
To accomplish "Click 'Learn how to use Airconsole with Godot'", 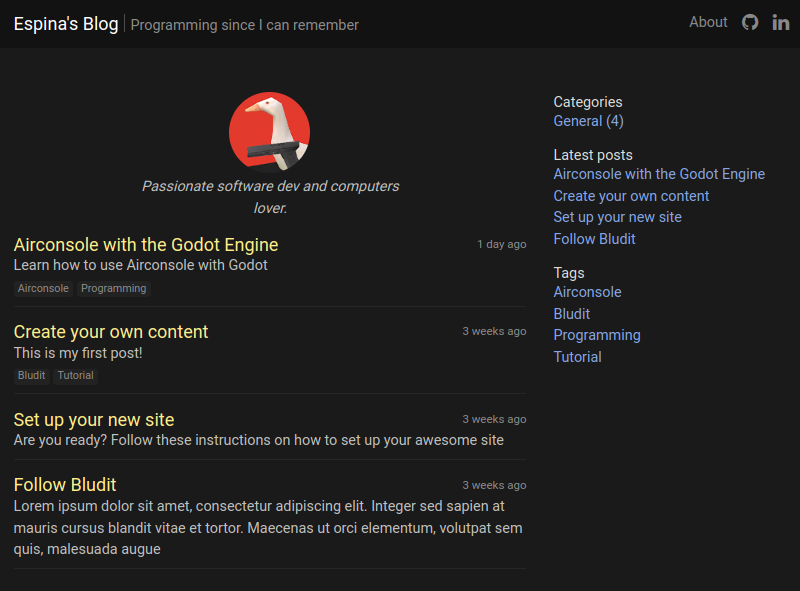I will pyautogui.click(x=140, y=265).
